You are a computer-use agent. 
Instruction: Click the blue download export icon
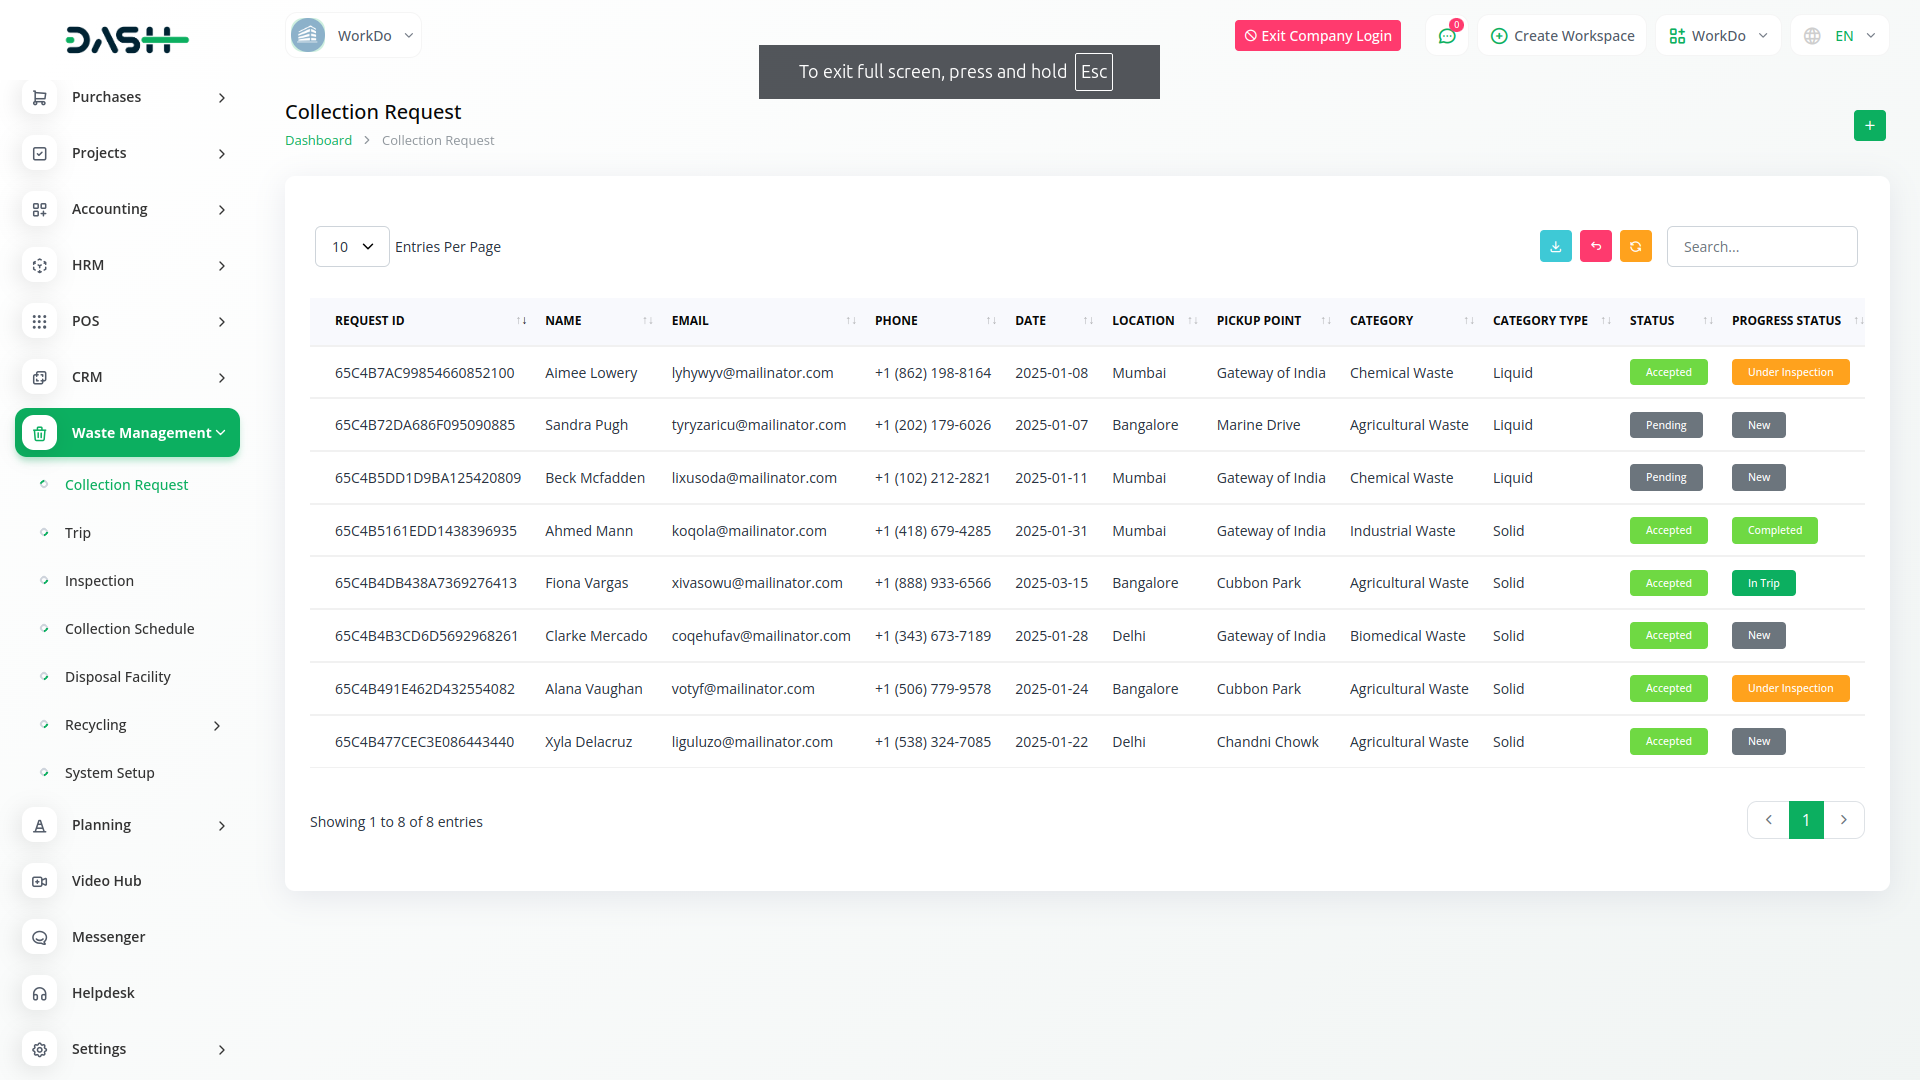tap(1555, 247)
